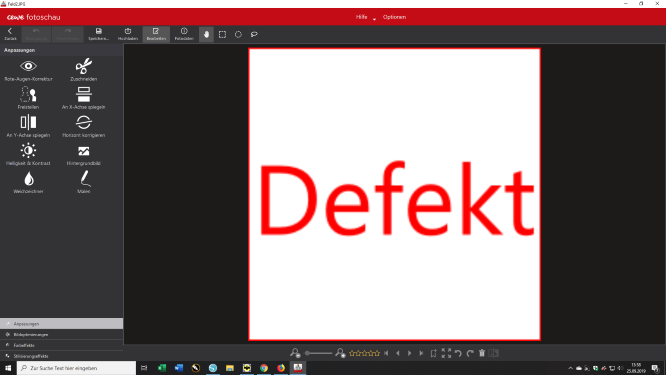Image resolution: width=666 pixels, height=375 pixels.
Task: Open Helligkeit & Kontrast adjustment
Action: 28,154
